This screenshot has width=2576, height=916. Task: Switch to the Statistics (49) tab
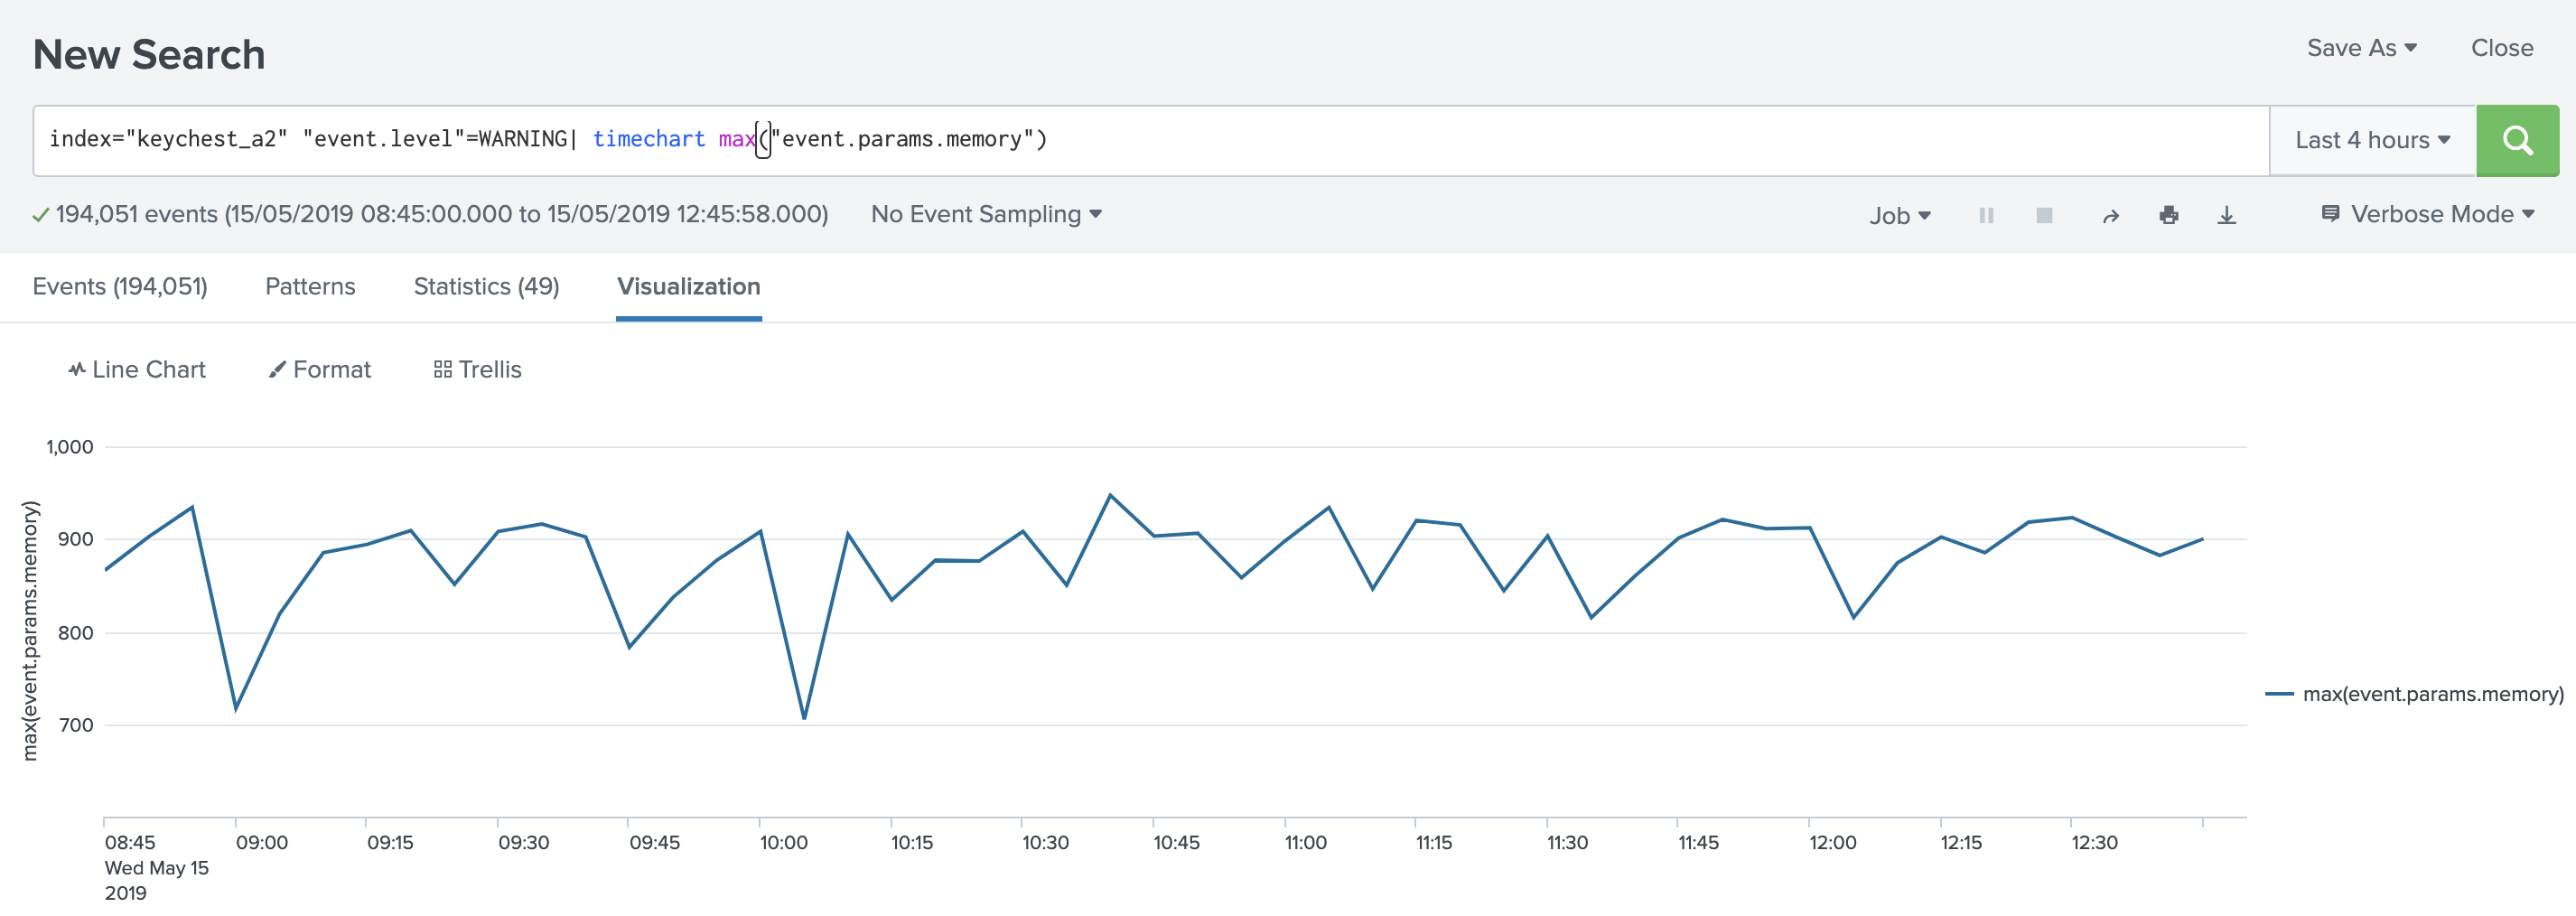coord(486,287)
